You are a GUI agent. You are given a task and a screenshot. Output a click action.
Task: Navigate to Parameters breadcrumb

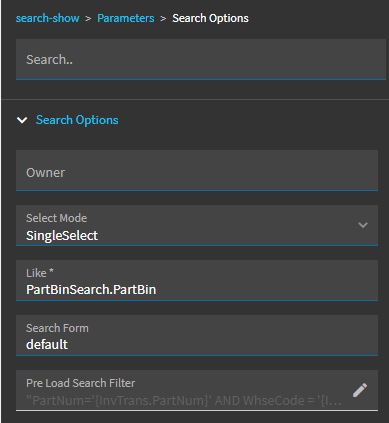(126, 18)
